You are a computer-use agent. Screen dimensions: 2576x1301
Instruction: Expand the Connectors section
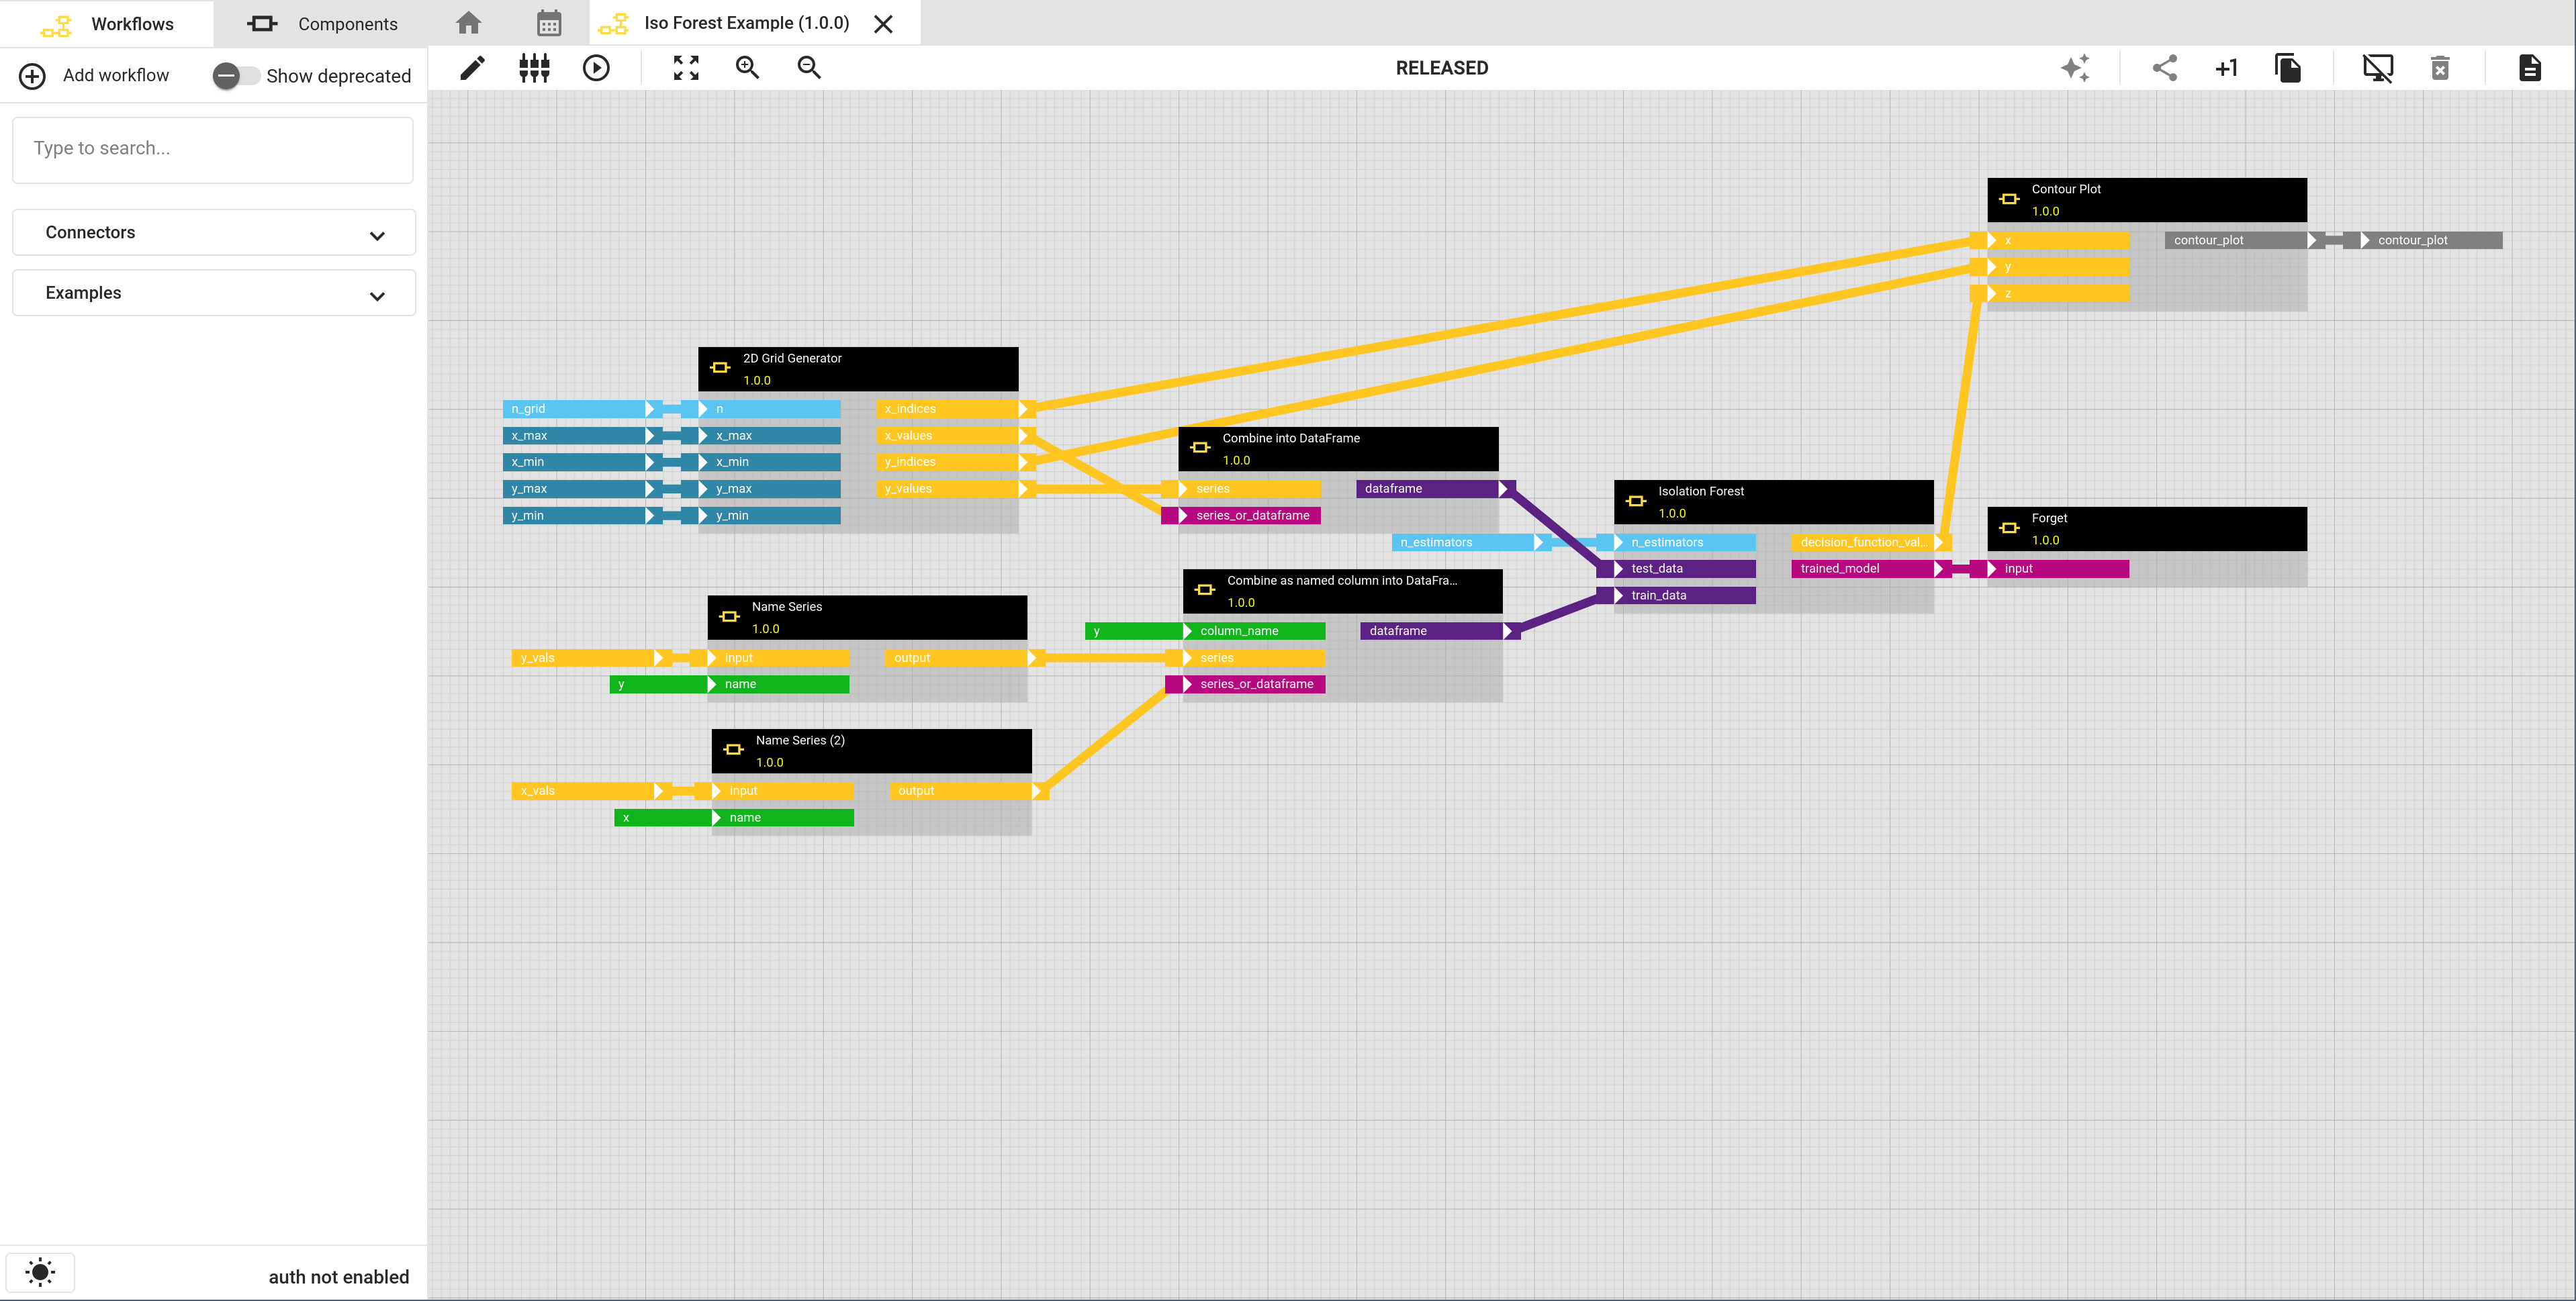pos(214,232)
